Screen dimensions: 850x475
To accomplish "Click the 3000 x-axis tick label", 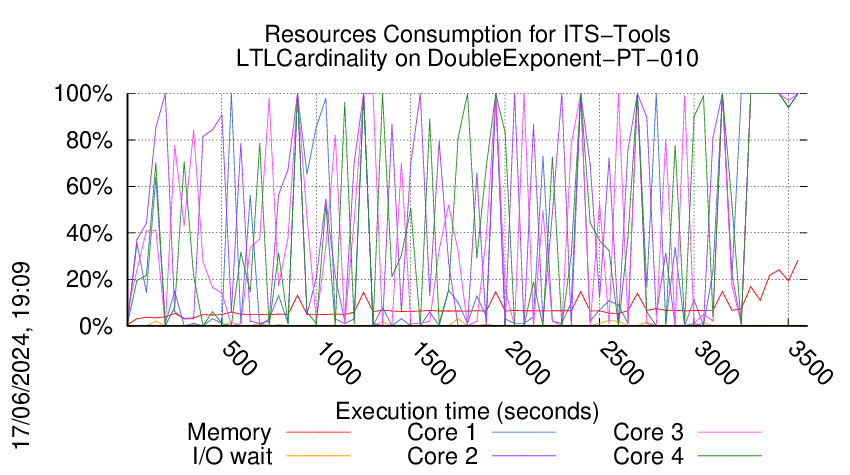I will (x=716, y=363).
